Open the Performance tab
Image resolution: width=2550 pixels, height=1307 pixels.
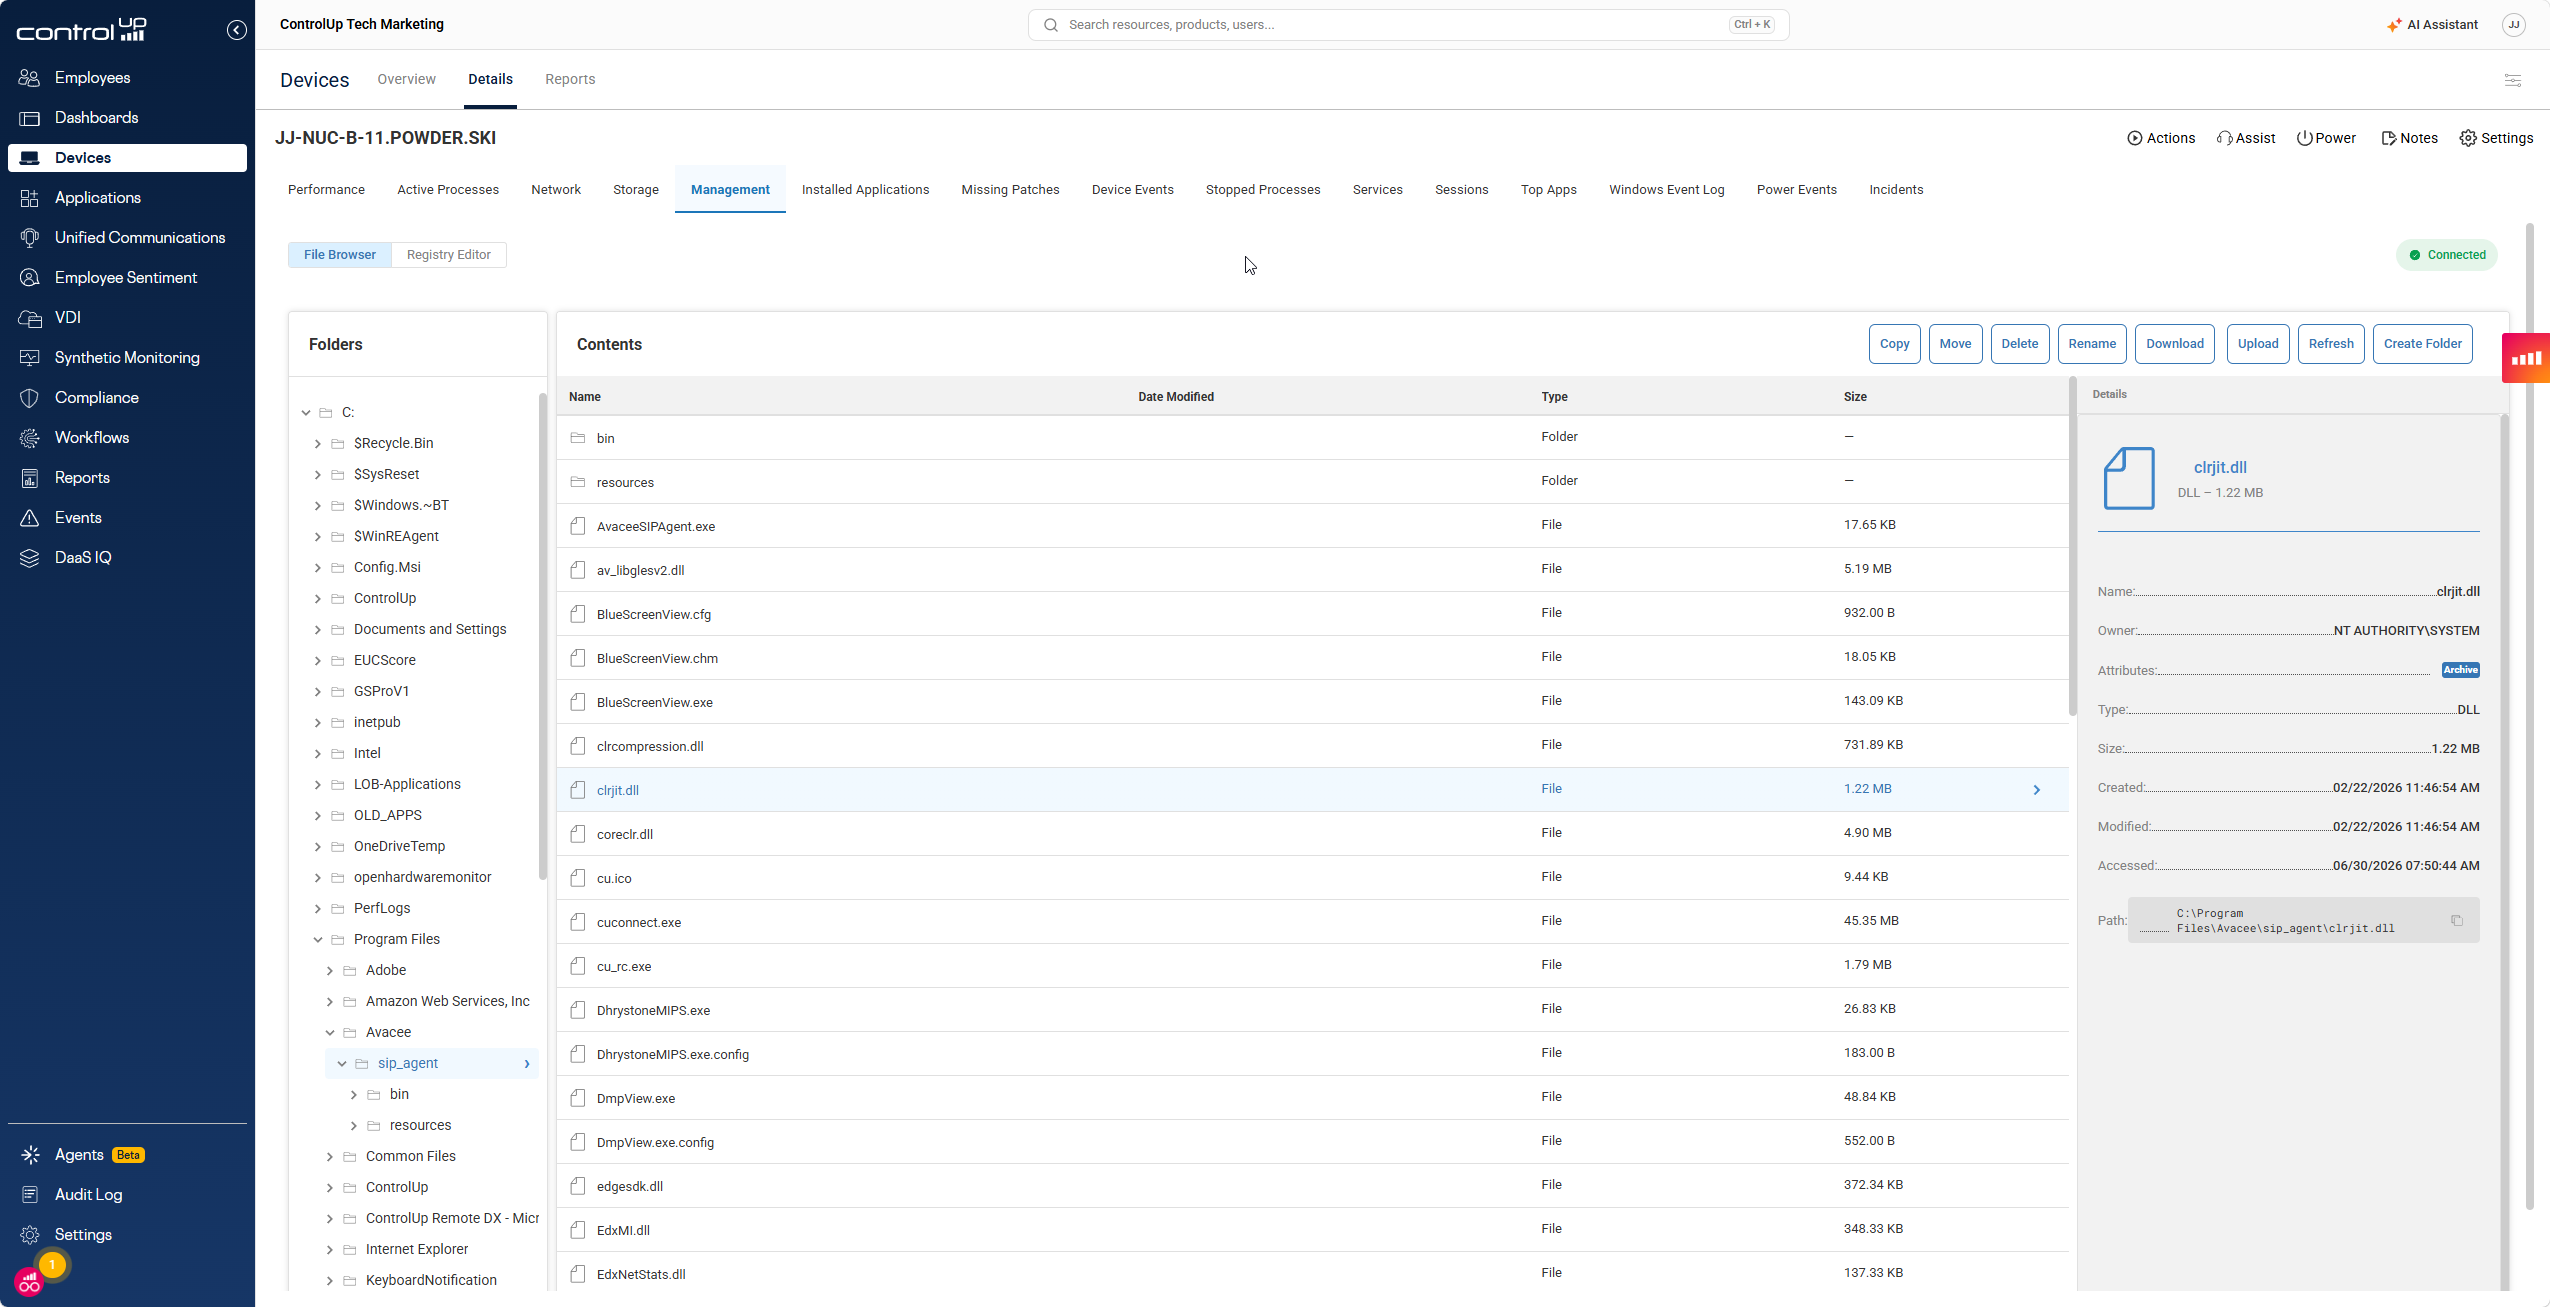326,190
